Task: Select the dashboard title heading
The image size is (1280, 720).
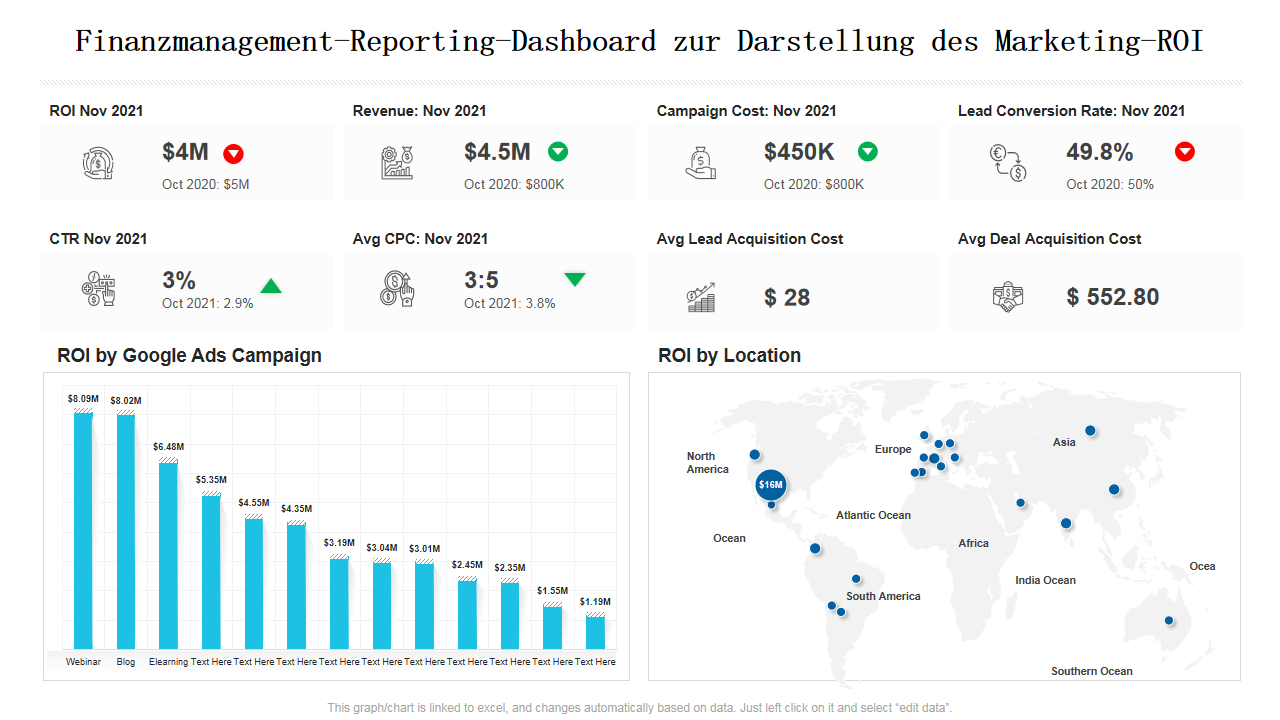Action: 640,42
